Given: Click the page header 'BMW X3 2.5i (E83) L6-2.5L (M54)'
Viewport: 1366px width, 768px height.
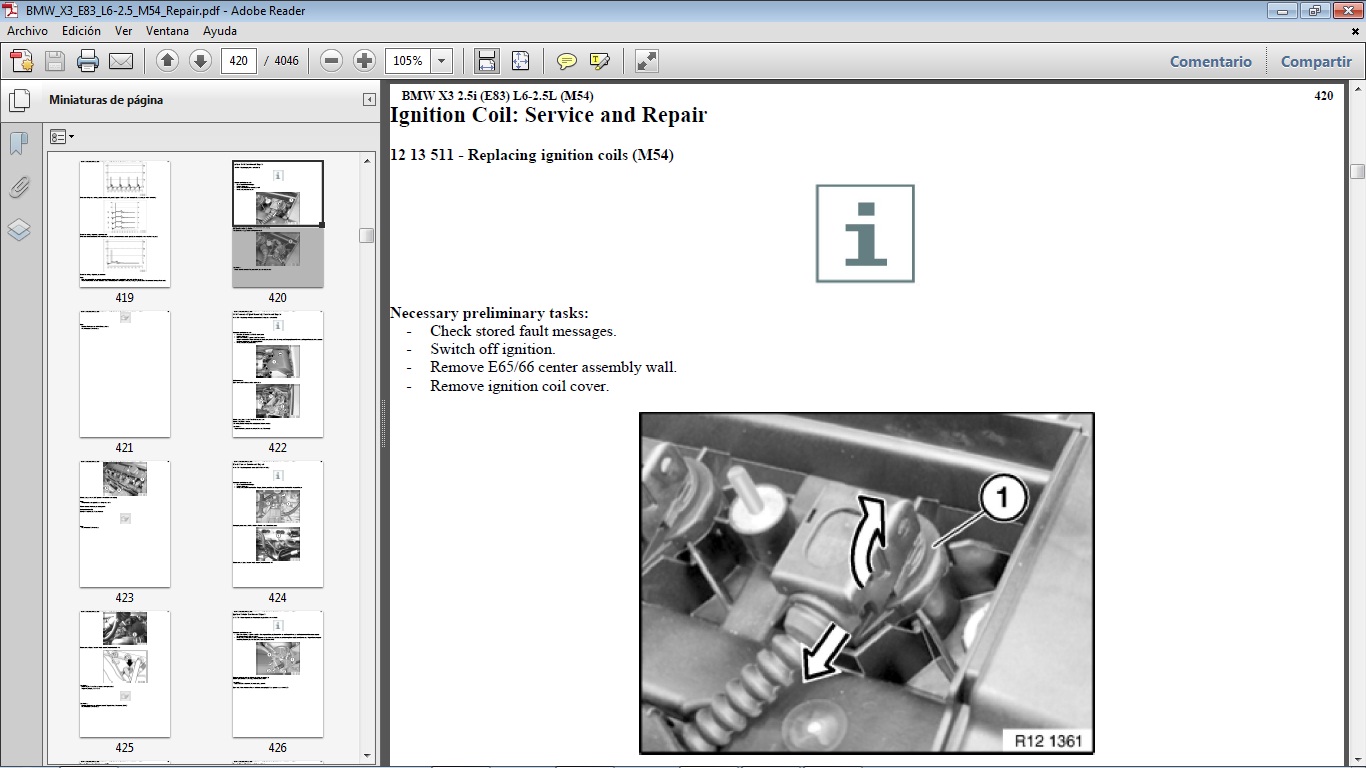Looking at the screenshot, I should tap(497, 96).
